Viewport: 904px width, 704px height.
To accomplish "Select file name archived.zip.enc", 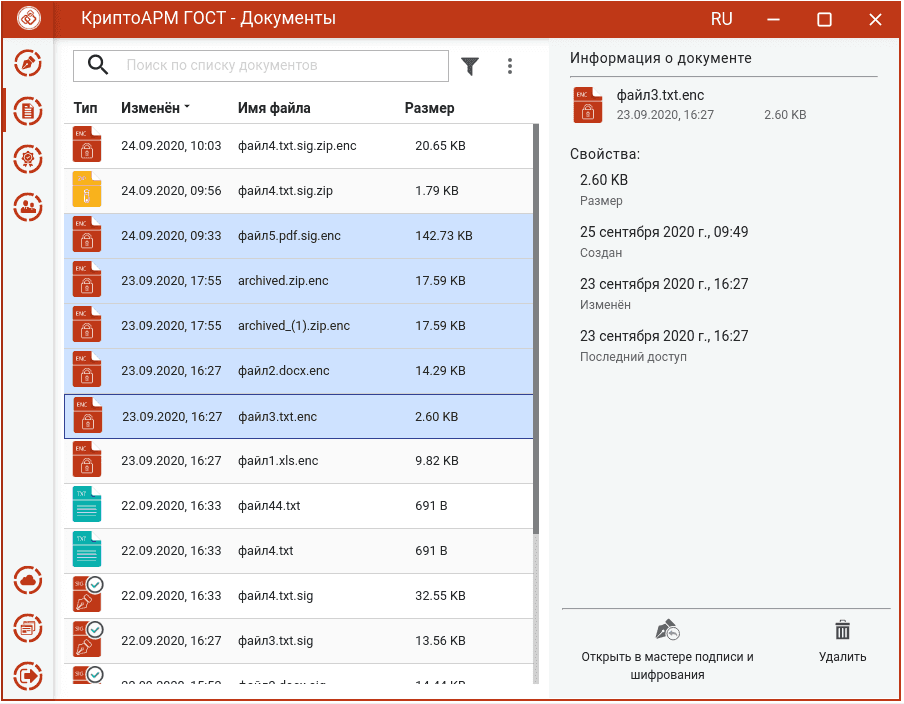I will (283, 281).
